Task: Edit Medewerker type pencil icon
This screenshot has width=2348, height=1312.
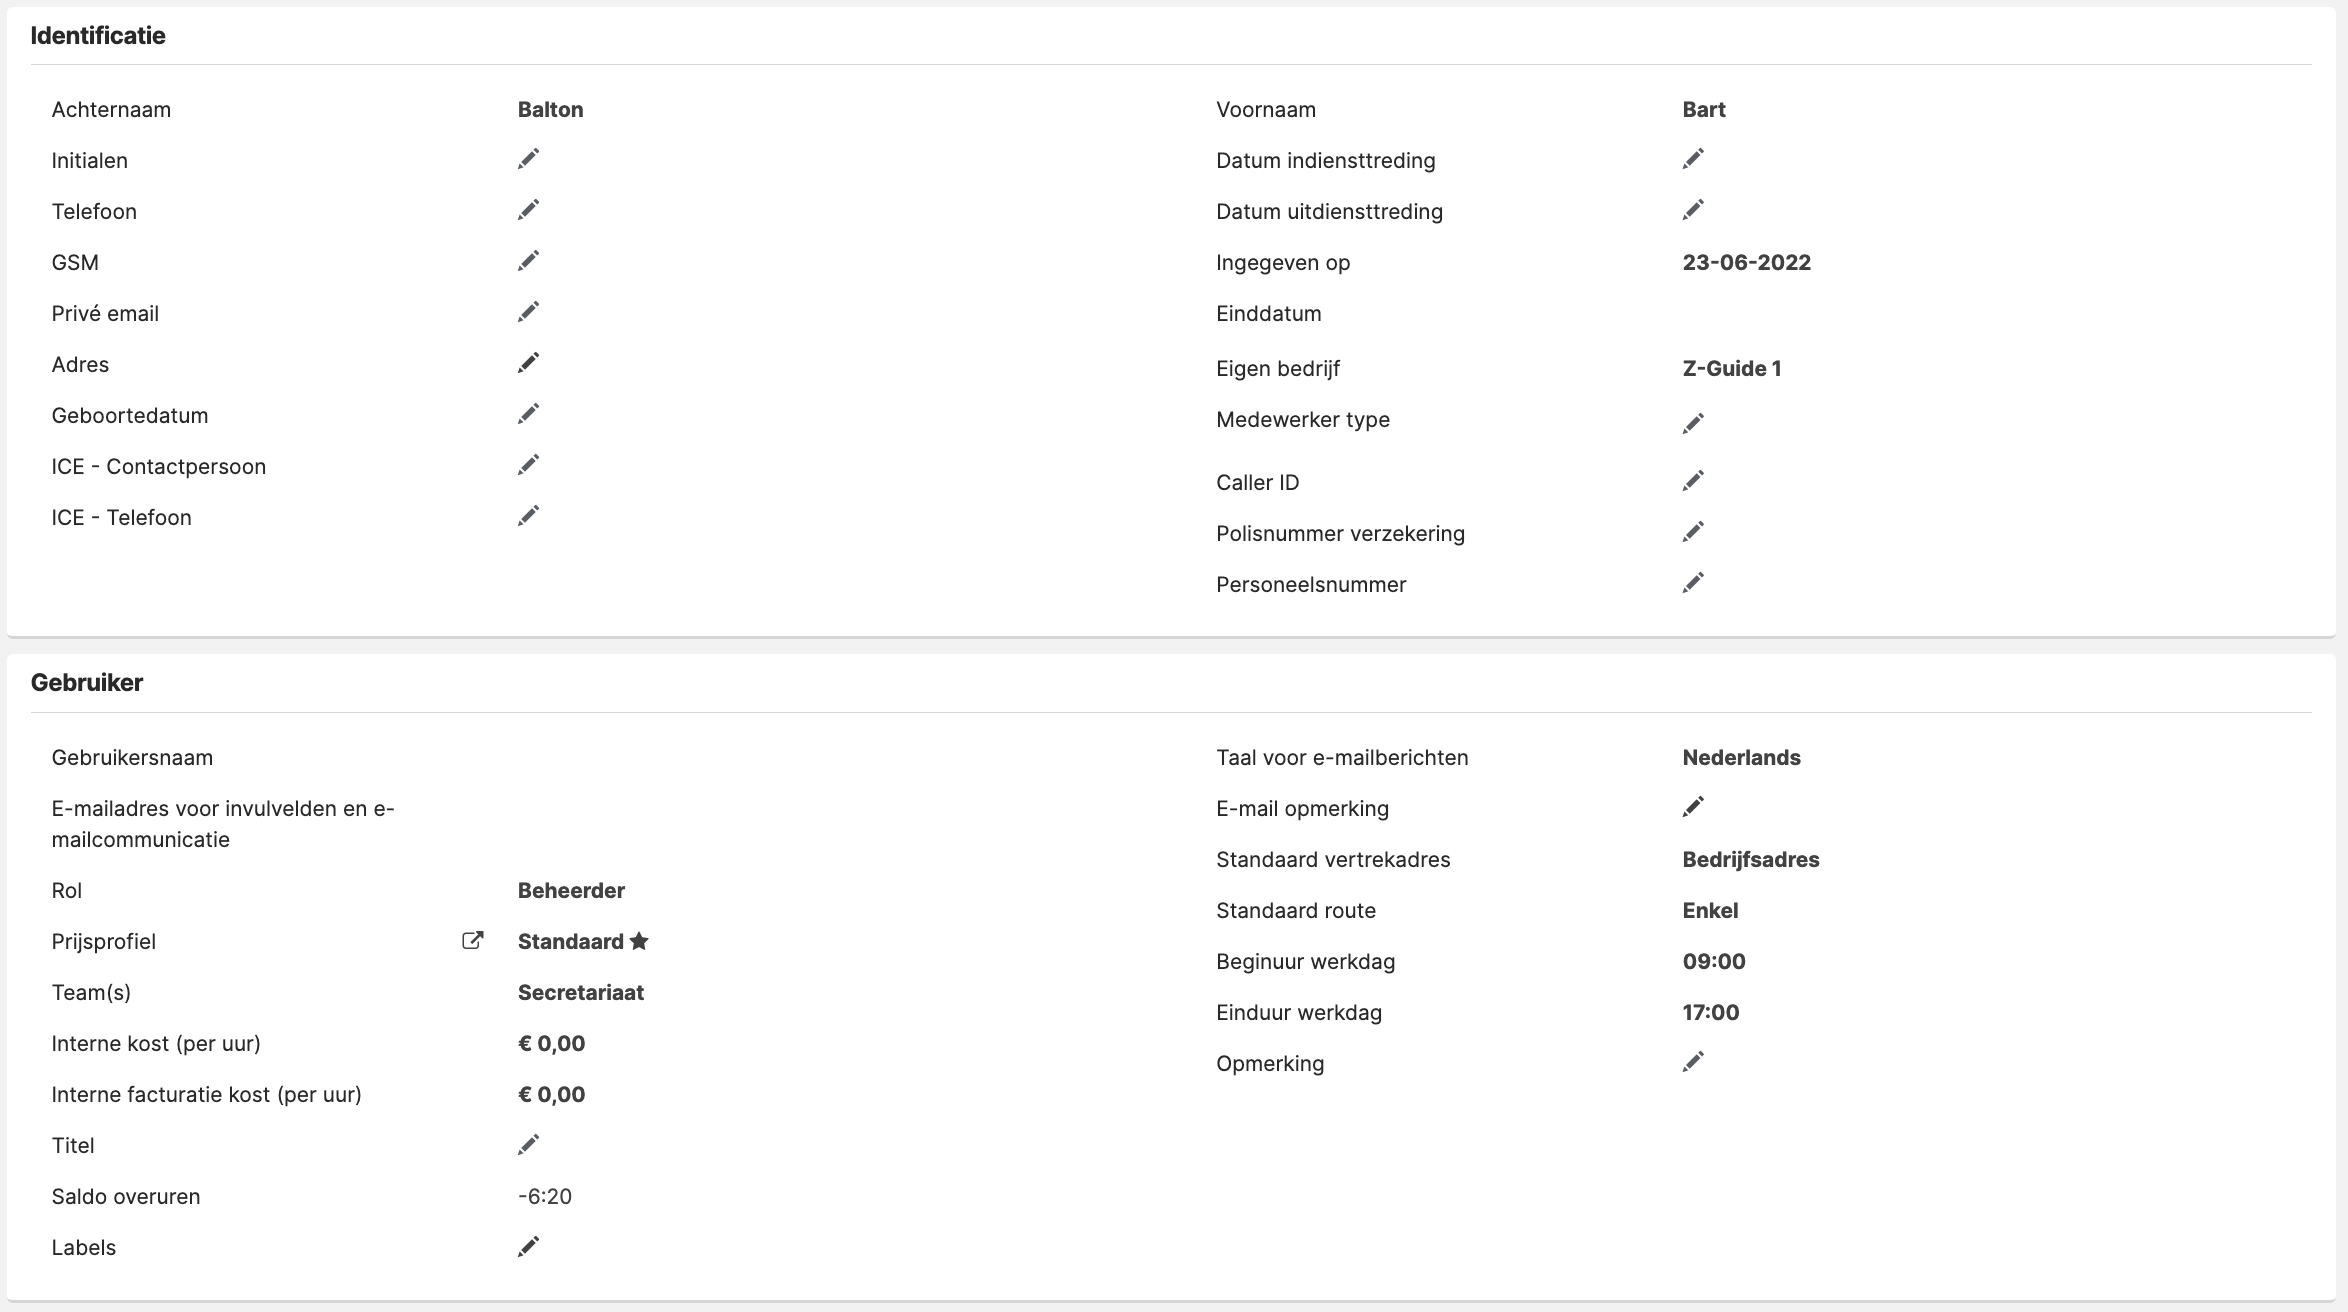Action: point(1693,424)
